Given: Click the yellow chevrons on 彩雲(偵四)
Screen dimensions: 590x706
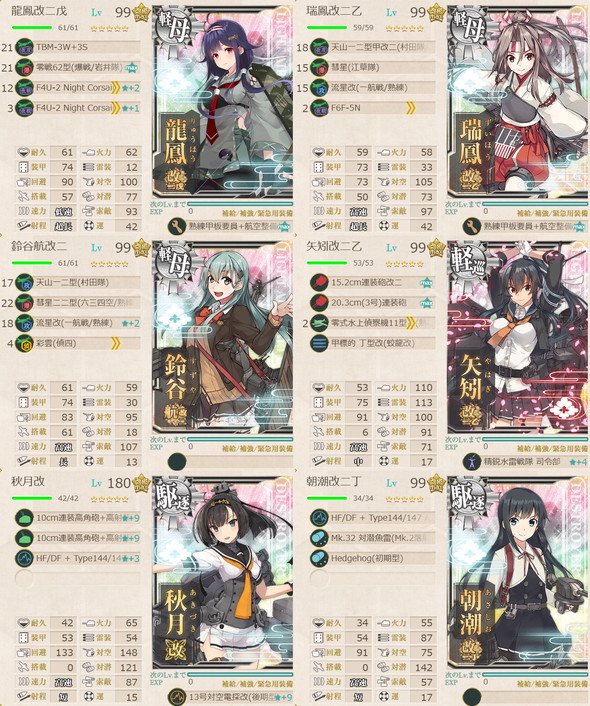Looking at the screenshot, I should coord(116,344).
